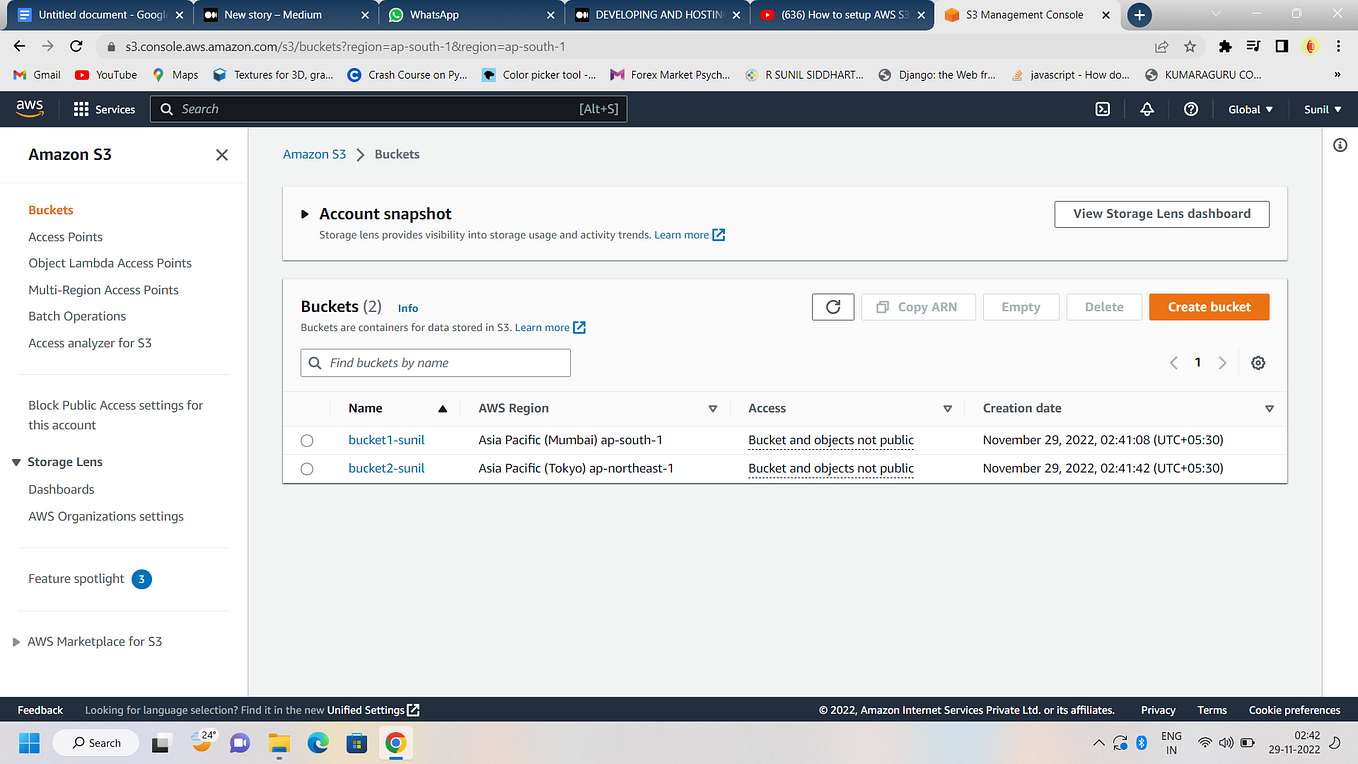Screen dimensions: 1358x764
Task: Open the help question mark menu
Action: point(1190,109)
